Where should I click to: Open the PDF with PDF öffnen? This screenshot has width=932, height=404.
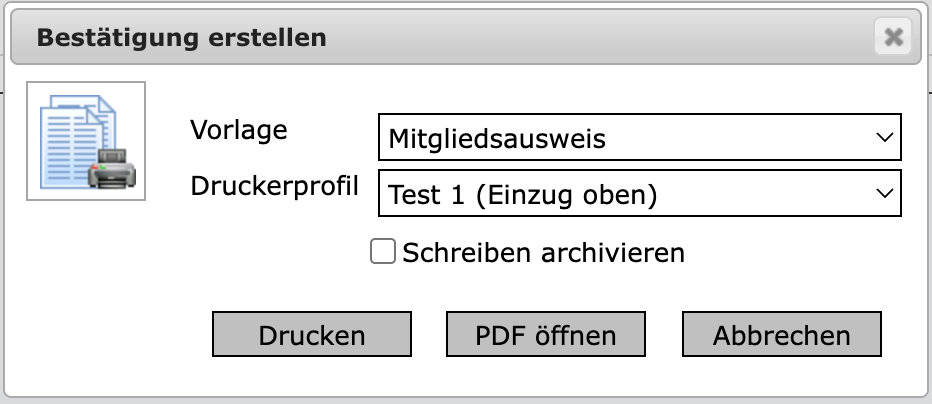coord(546,334)
